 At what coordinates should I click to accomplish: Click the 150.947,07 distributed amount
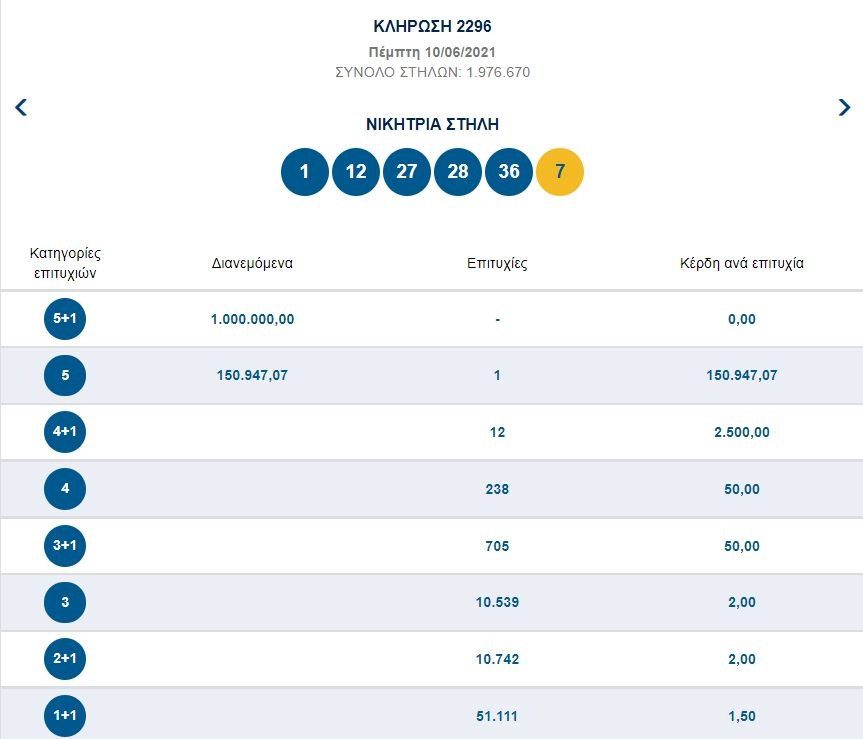252,376
